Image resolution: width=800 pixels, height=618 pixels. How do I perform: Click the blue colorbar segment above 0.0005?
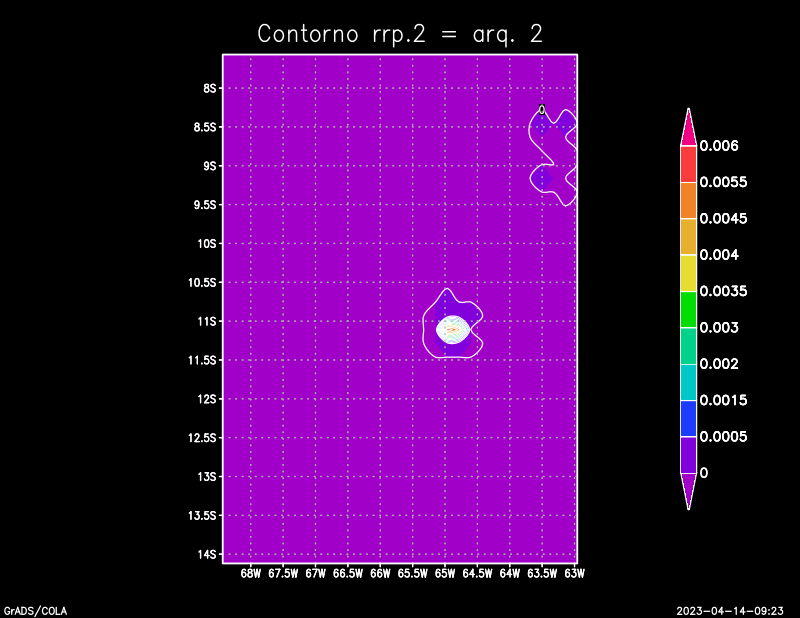(688, 418)
